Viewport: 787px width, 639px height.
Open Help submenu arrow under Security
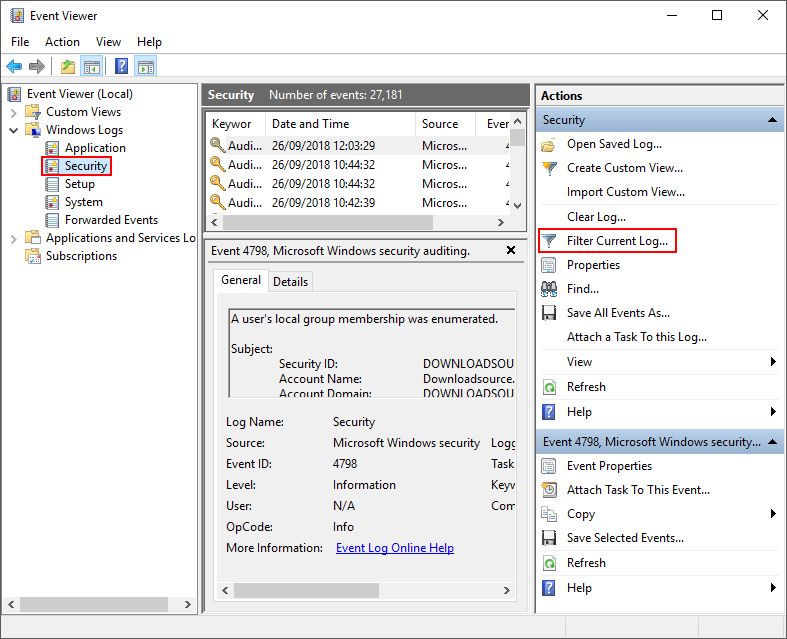(773, 412)
